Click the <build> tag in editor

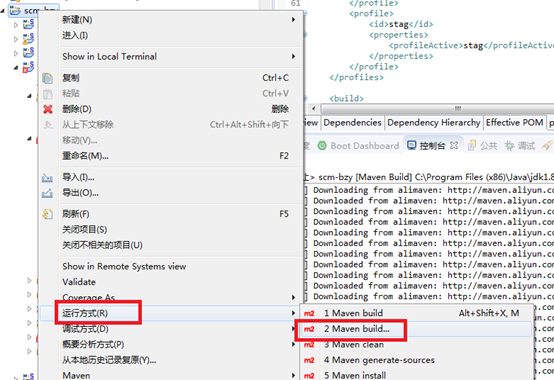pyautogui.click(x=346, y=99)
